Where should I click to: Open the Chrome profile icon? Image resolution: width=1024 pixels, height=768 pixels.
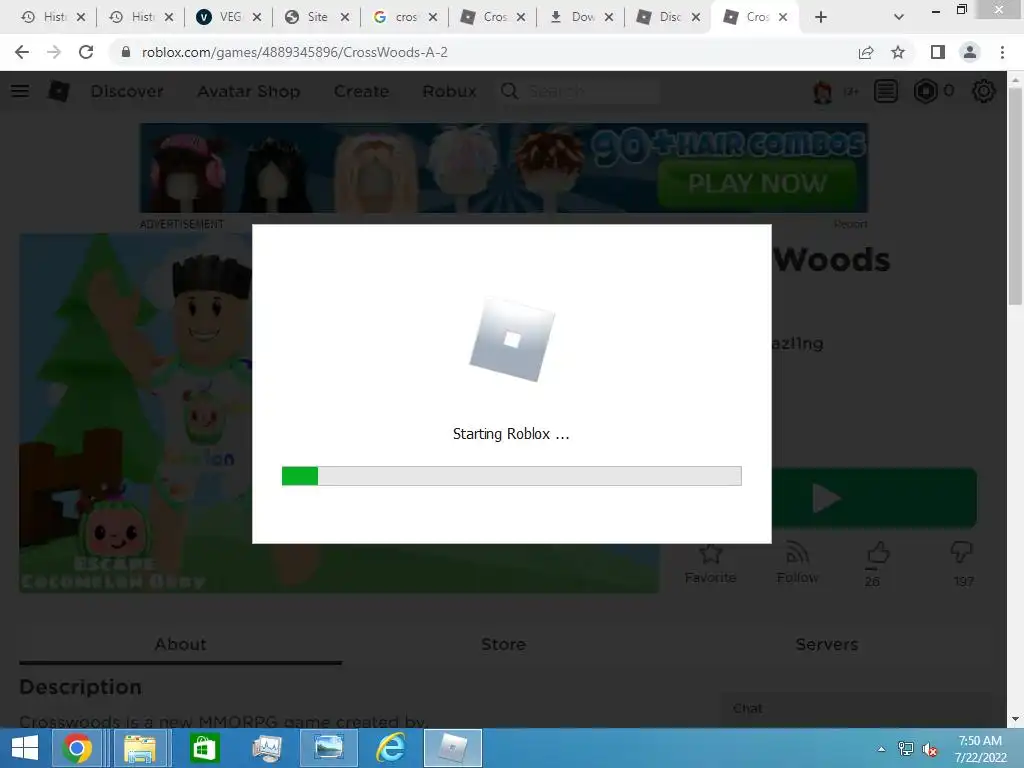click(970, 52)
